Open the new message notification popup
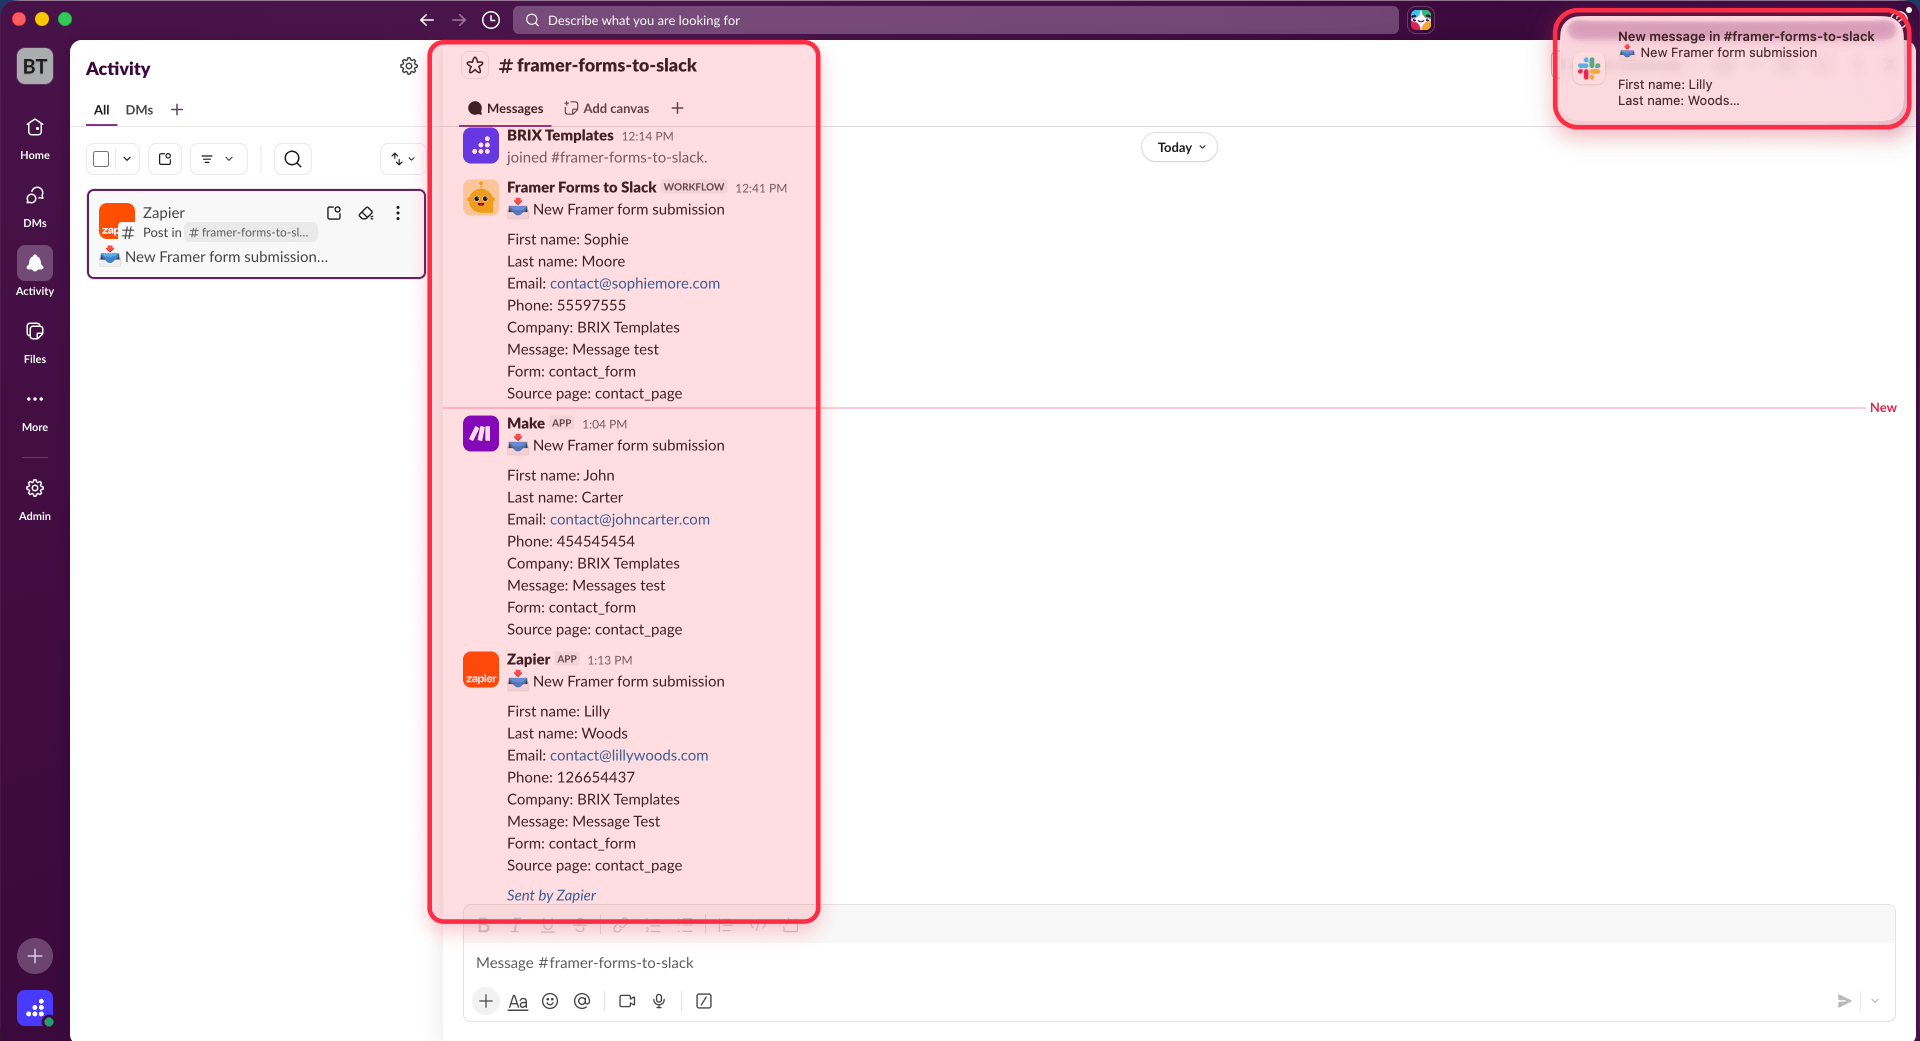The width and height of the screenshot is (1920, 1041). [x=1732, y=68]
